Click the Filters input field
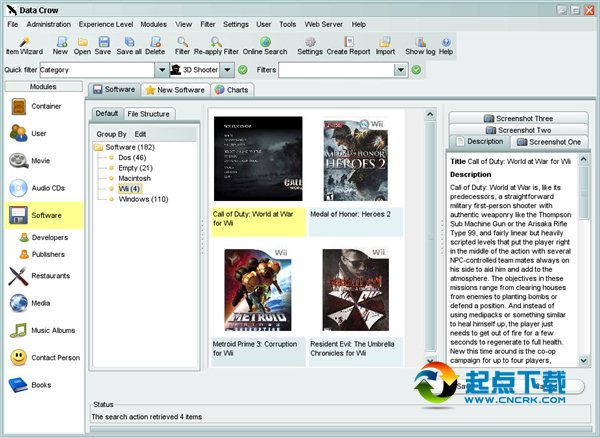 [336, 70]
